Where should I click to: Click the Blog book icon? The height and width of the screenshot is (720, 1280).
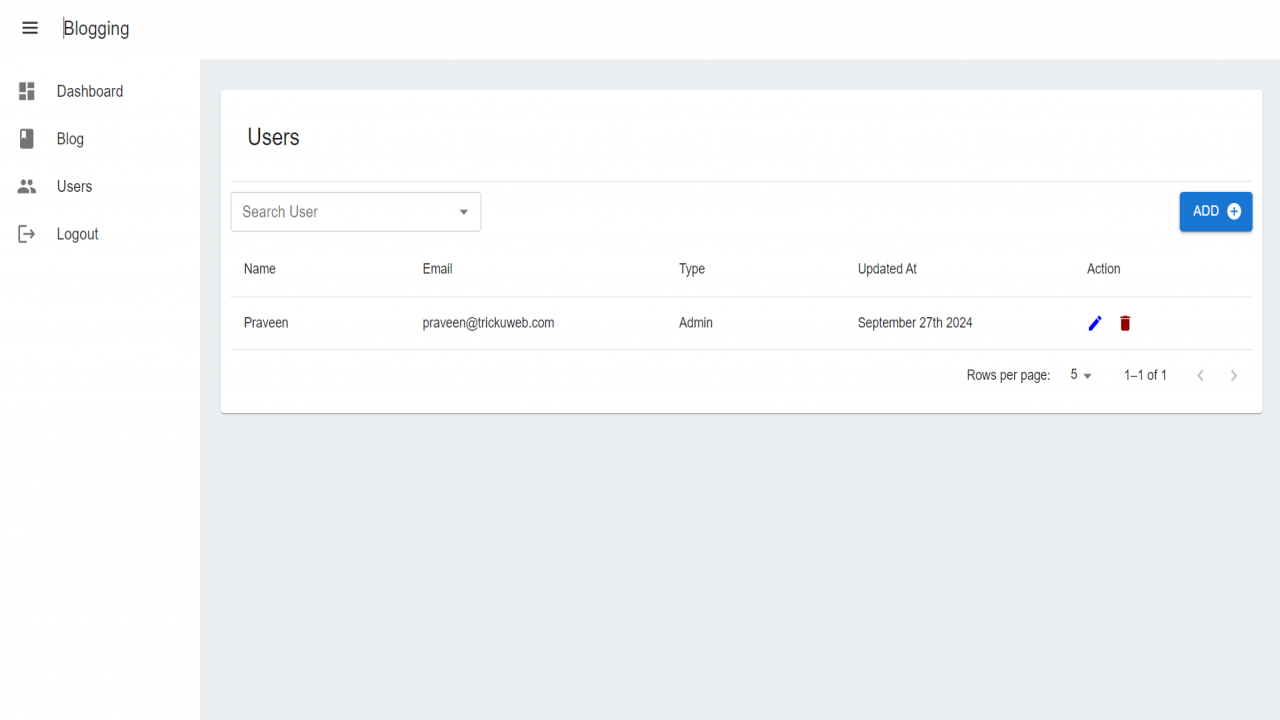tap(27, 139)
